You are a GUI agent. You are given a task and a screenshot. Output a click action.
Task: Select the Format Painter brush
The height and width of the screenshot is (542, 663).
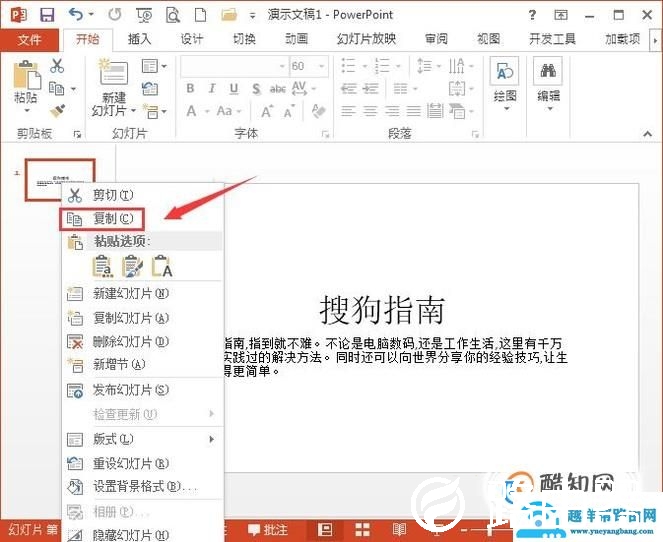pos(58,111)
